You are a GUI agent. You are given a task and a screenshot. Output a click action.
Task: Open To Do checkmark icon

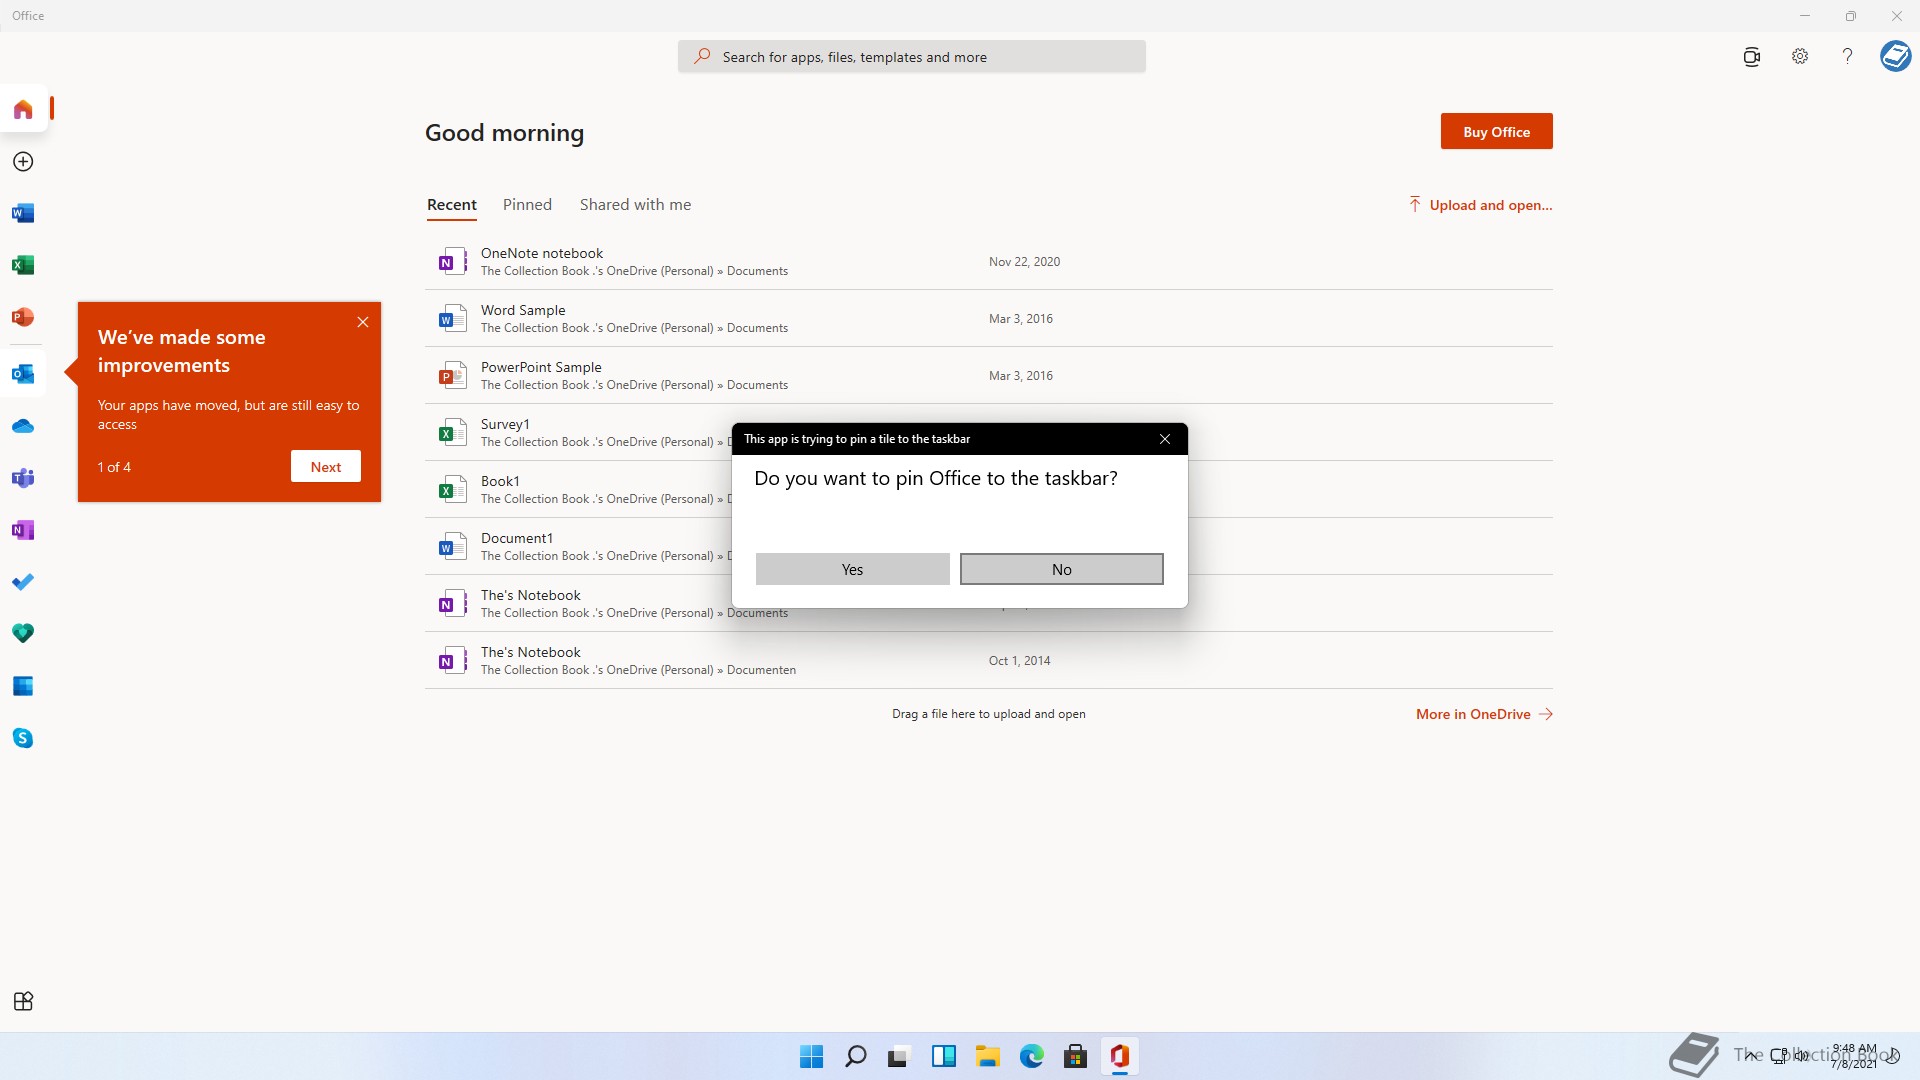[x=23, y=582]
